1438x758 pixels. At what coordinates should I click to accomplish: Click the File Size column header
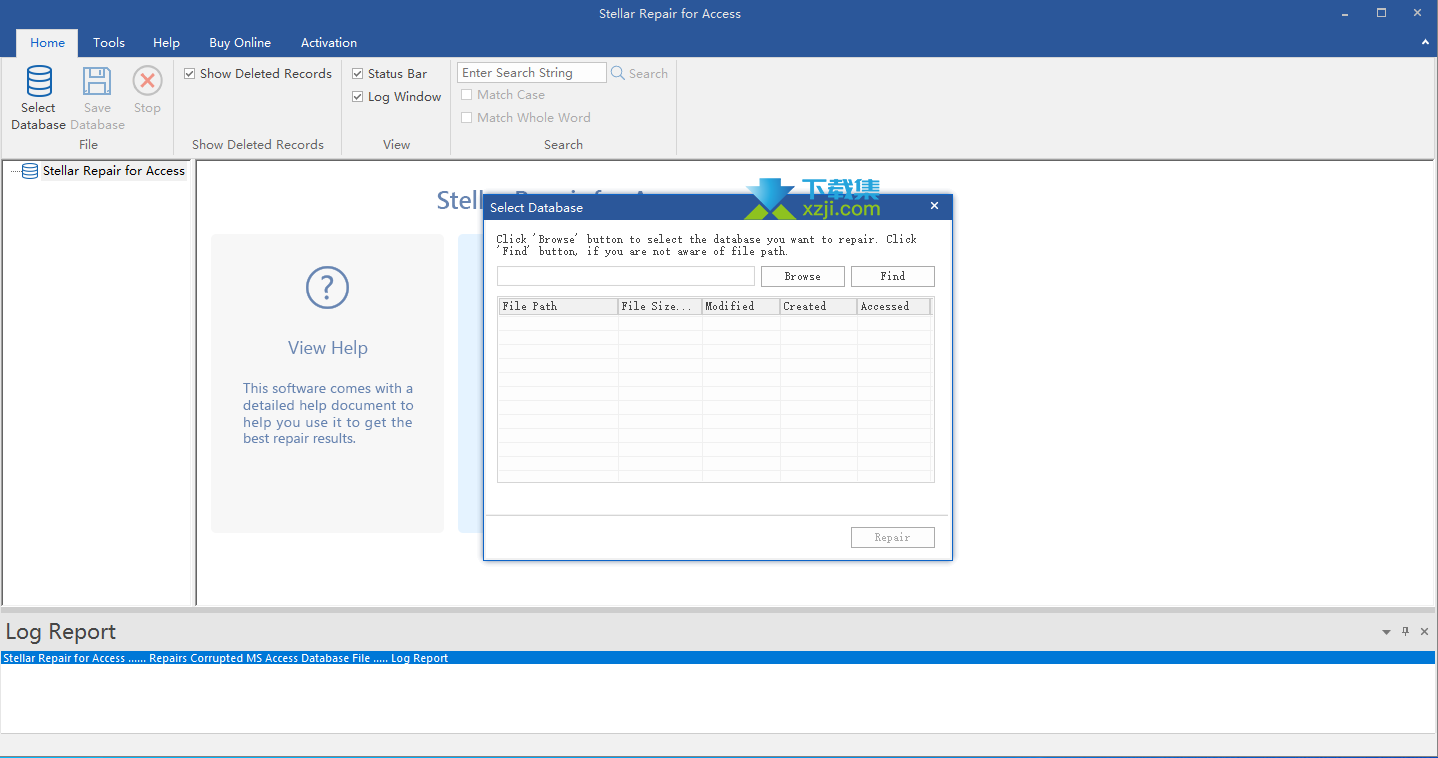coord(660,306)
